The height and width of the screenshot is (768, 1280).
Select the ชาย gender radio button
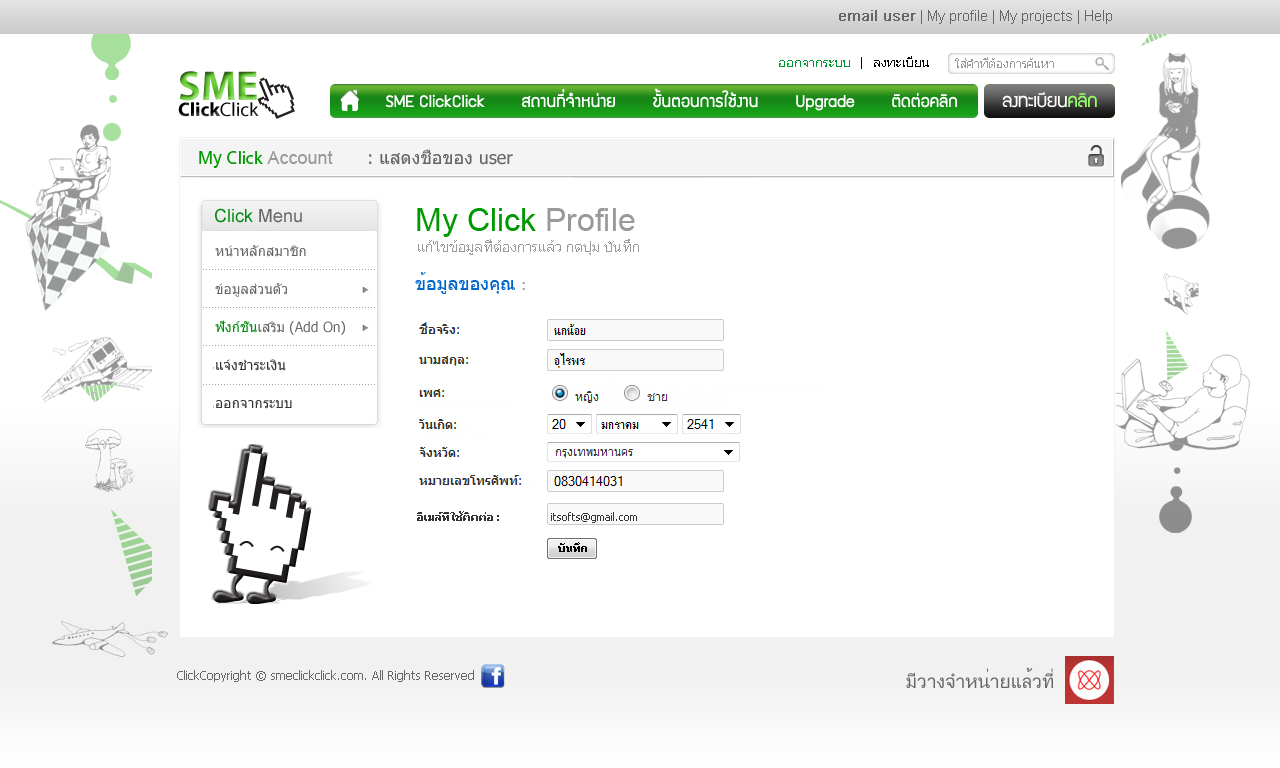[632, 393]
